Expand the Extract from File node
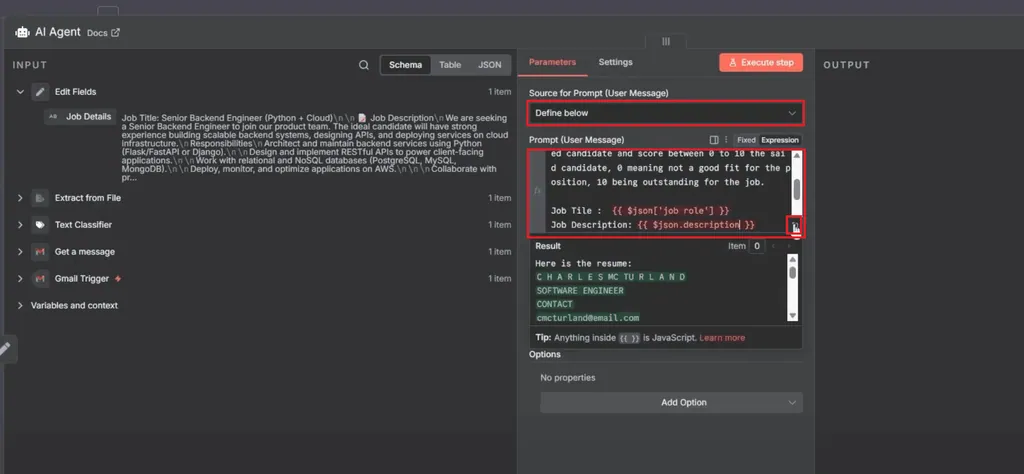 pos(20,198)
